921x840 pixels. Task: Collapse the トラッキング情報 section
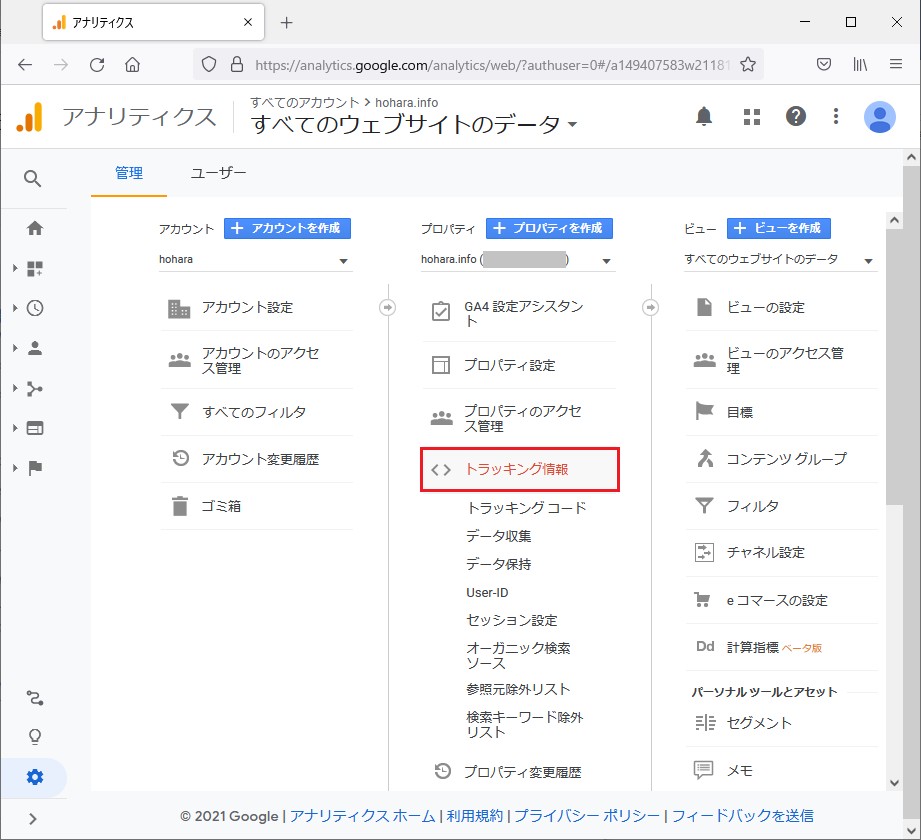(519, 469)
